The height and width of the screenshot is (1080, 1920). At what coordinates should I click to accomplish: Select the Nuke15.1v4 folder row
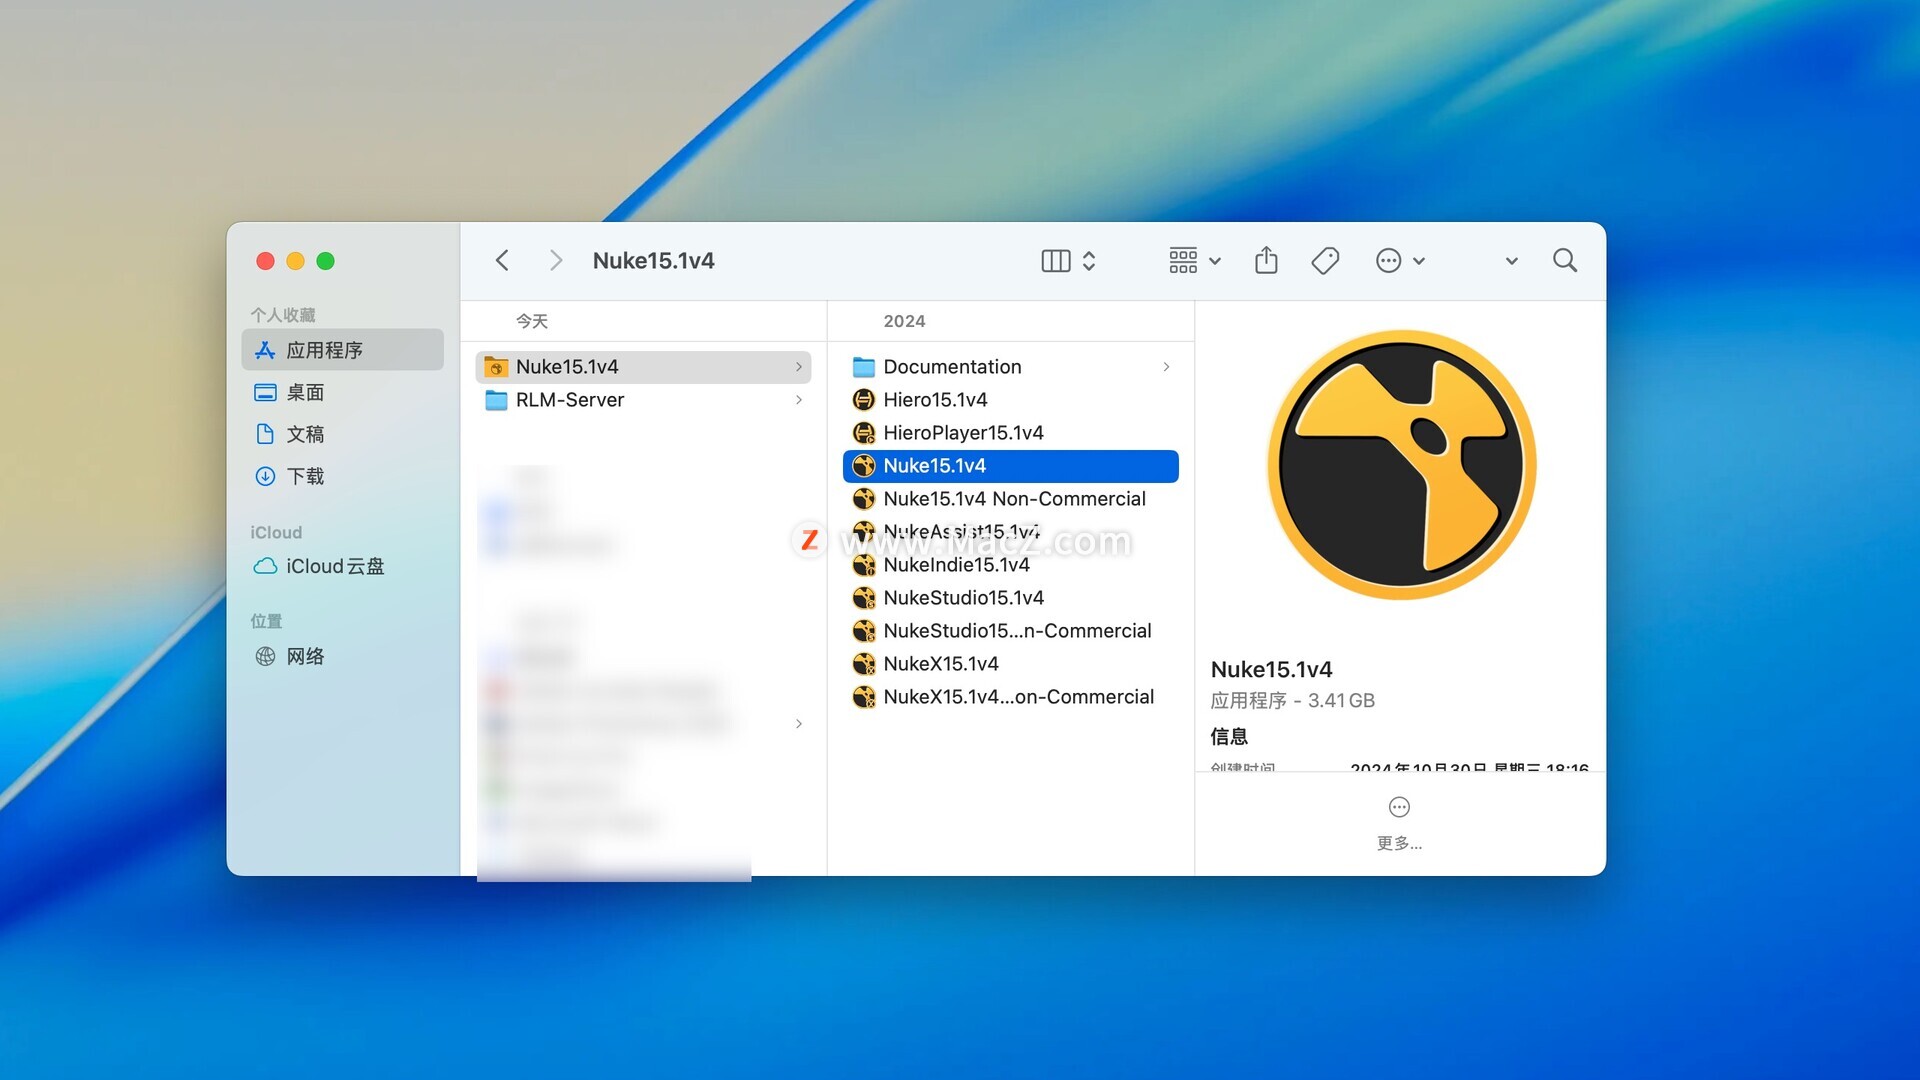pyautogui.click(x=643, y=367)
